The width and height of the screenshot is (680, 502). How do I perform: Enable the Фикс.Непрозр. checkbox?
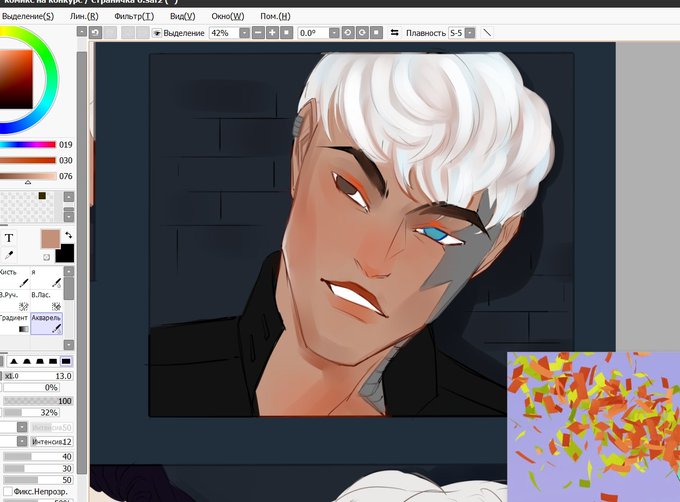[7, 492]
